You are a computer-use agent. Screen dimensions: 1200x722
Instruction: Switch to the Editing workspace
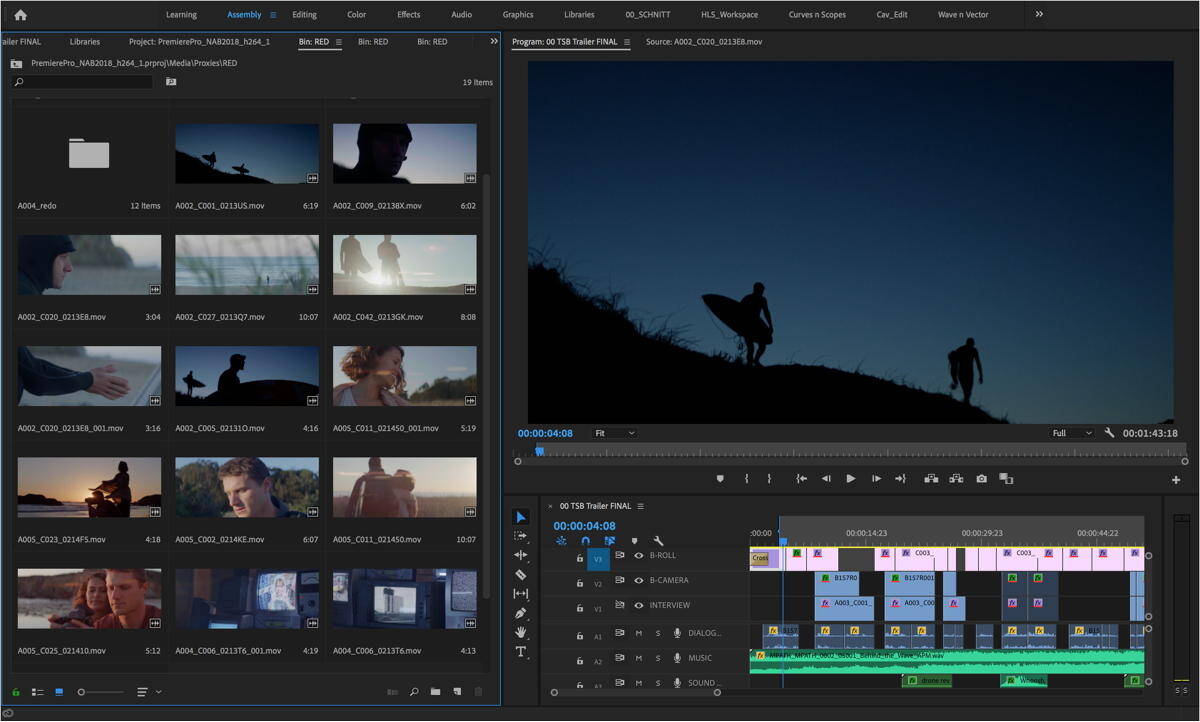[x=304, y=15]
